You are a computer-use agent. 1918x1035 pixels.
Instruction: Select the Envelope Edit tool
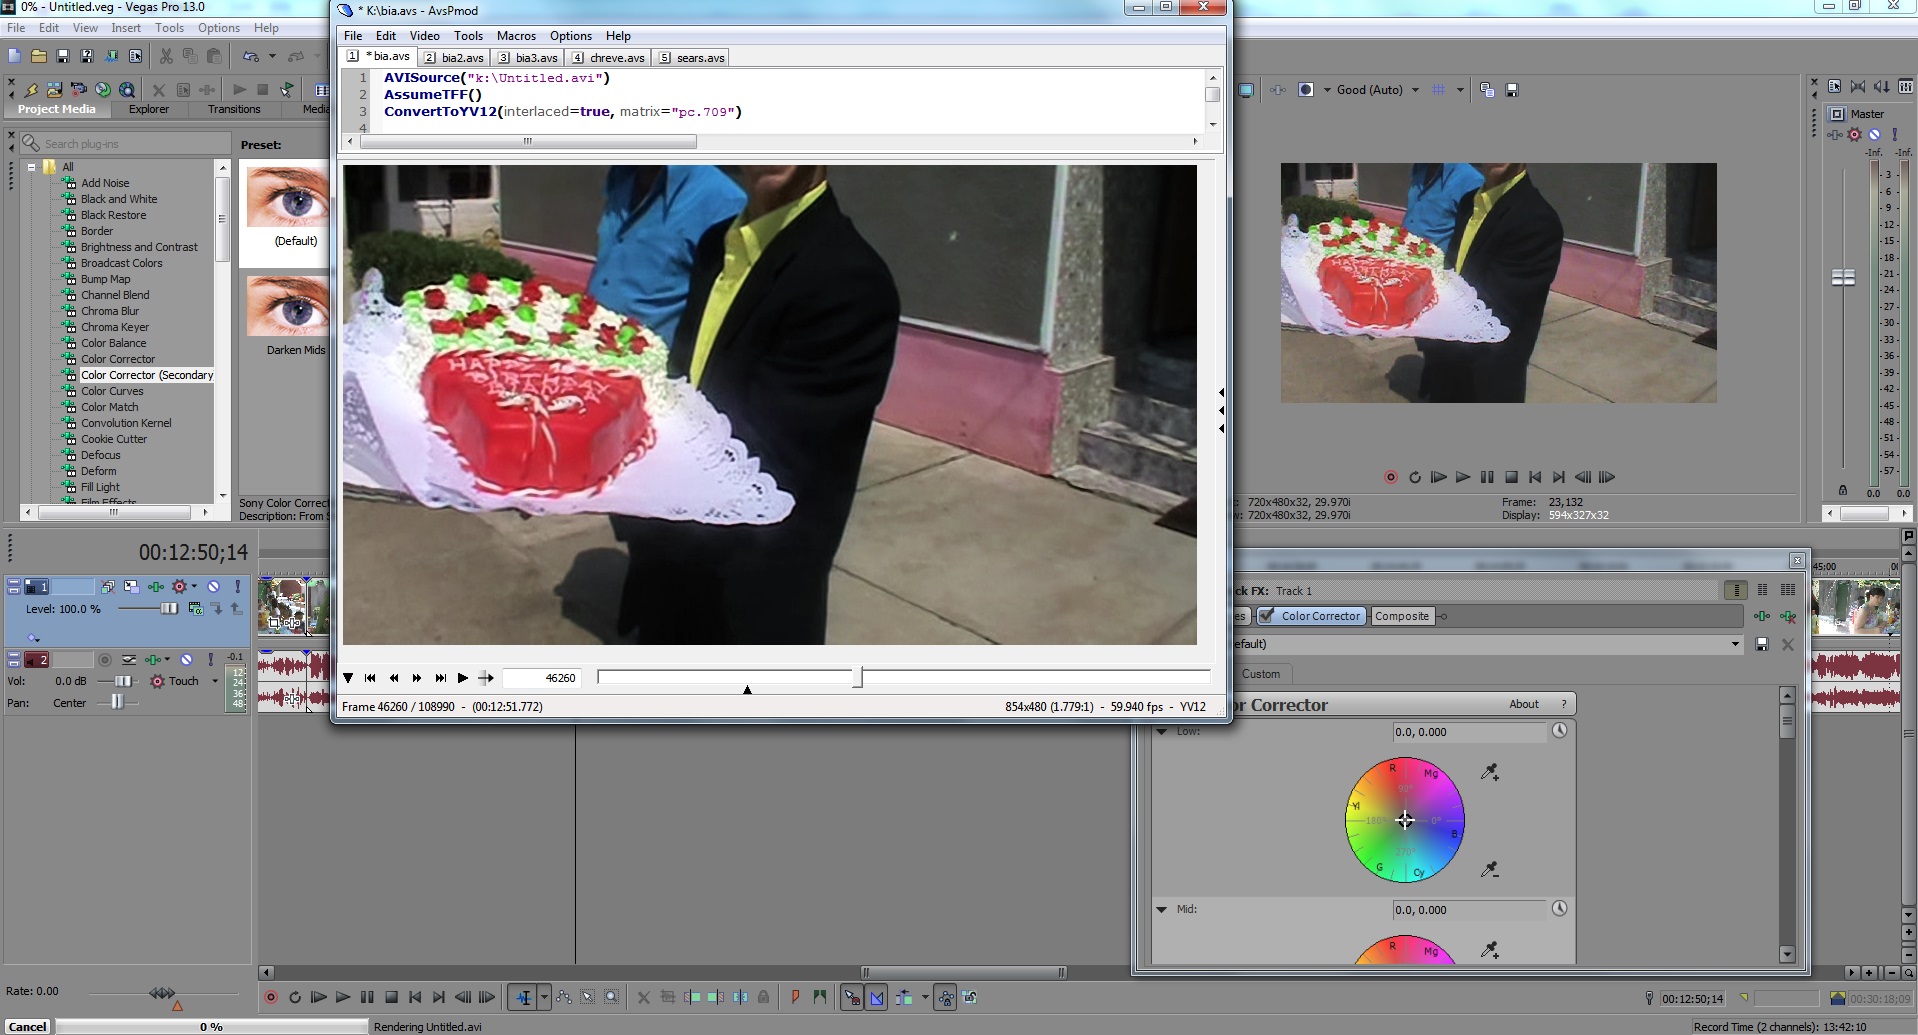coord(564,997)
